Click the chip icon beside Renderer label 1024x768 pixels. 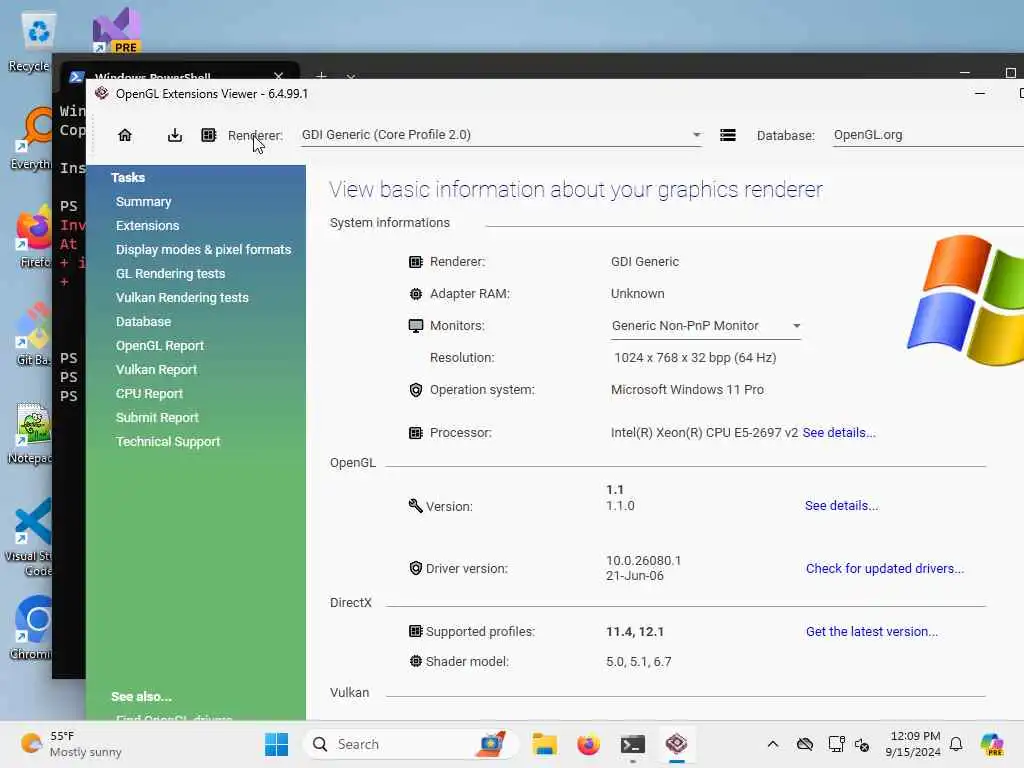[x=208, y=135]
